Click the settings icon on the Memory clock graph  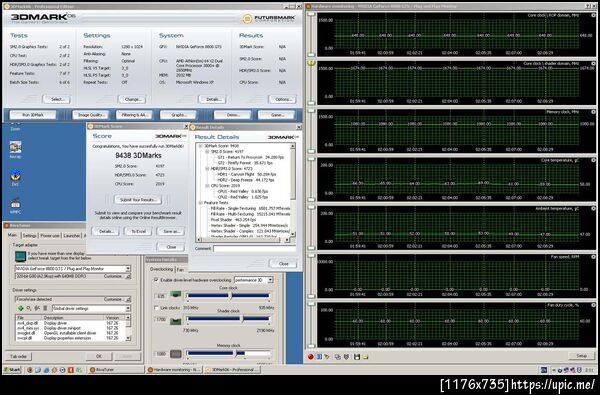tap(593, 112)
